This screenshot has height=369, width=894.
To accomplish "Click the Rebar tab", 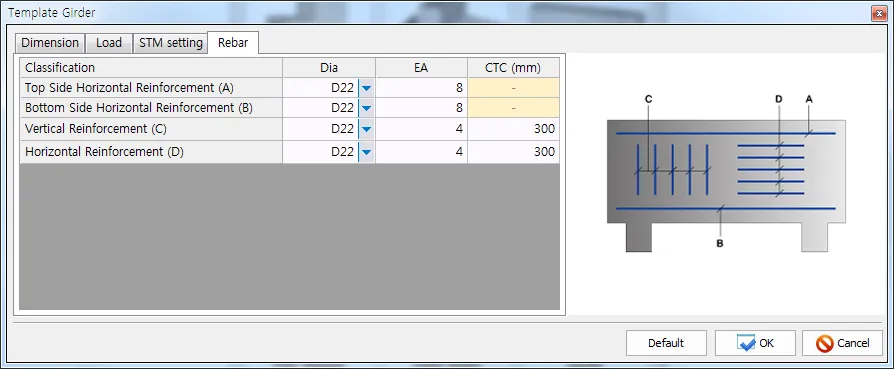I will coord(233,43).
